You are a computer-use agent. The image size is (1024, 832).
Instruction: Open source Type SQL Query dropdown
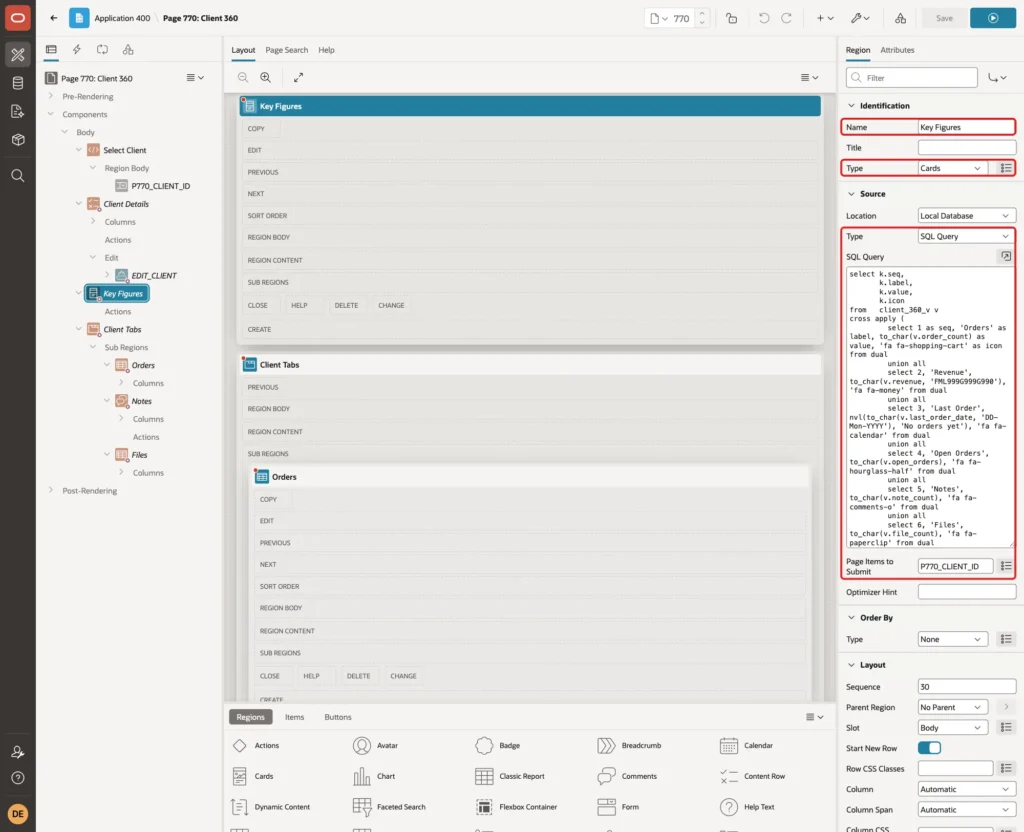[967, 236]
